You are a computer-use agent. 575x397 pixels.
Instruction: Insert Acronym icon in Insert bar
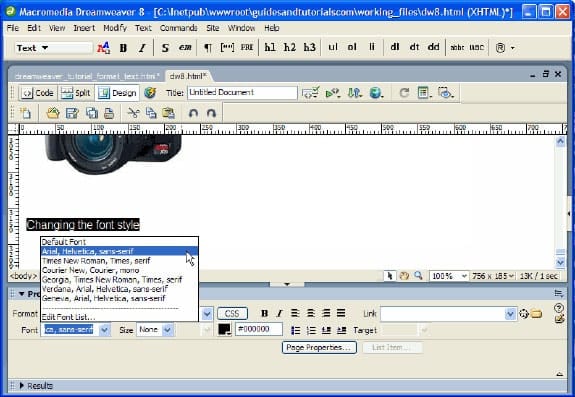coord(476,48)
